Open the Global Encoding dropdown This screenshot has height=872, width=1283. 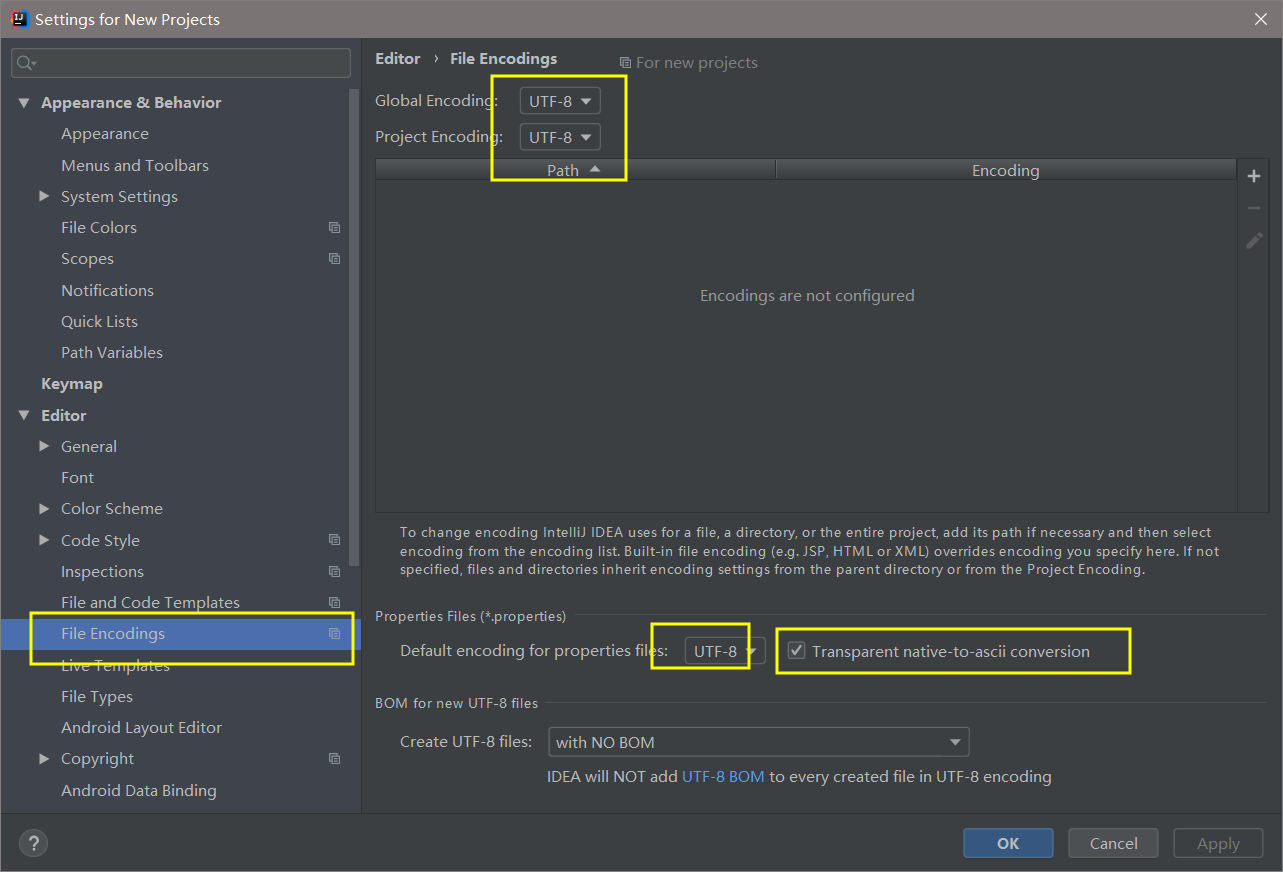tap(560, 101)
